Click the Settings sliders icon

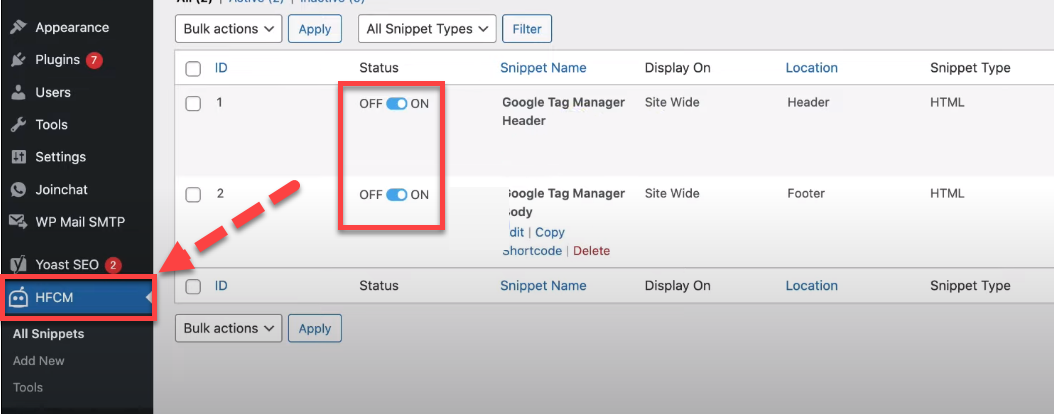tap(19, 157)
